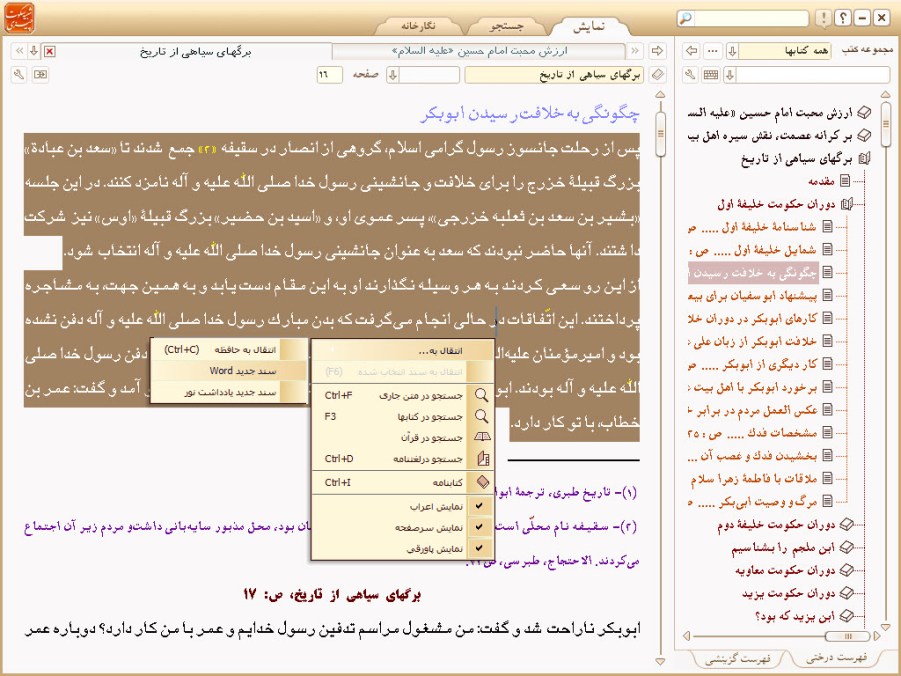Click the wrench icon in book panel
901x676 pixels.
pyautogui.click(x=690, y=75)
